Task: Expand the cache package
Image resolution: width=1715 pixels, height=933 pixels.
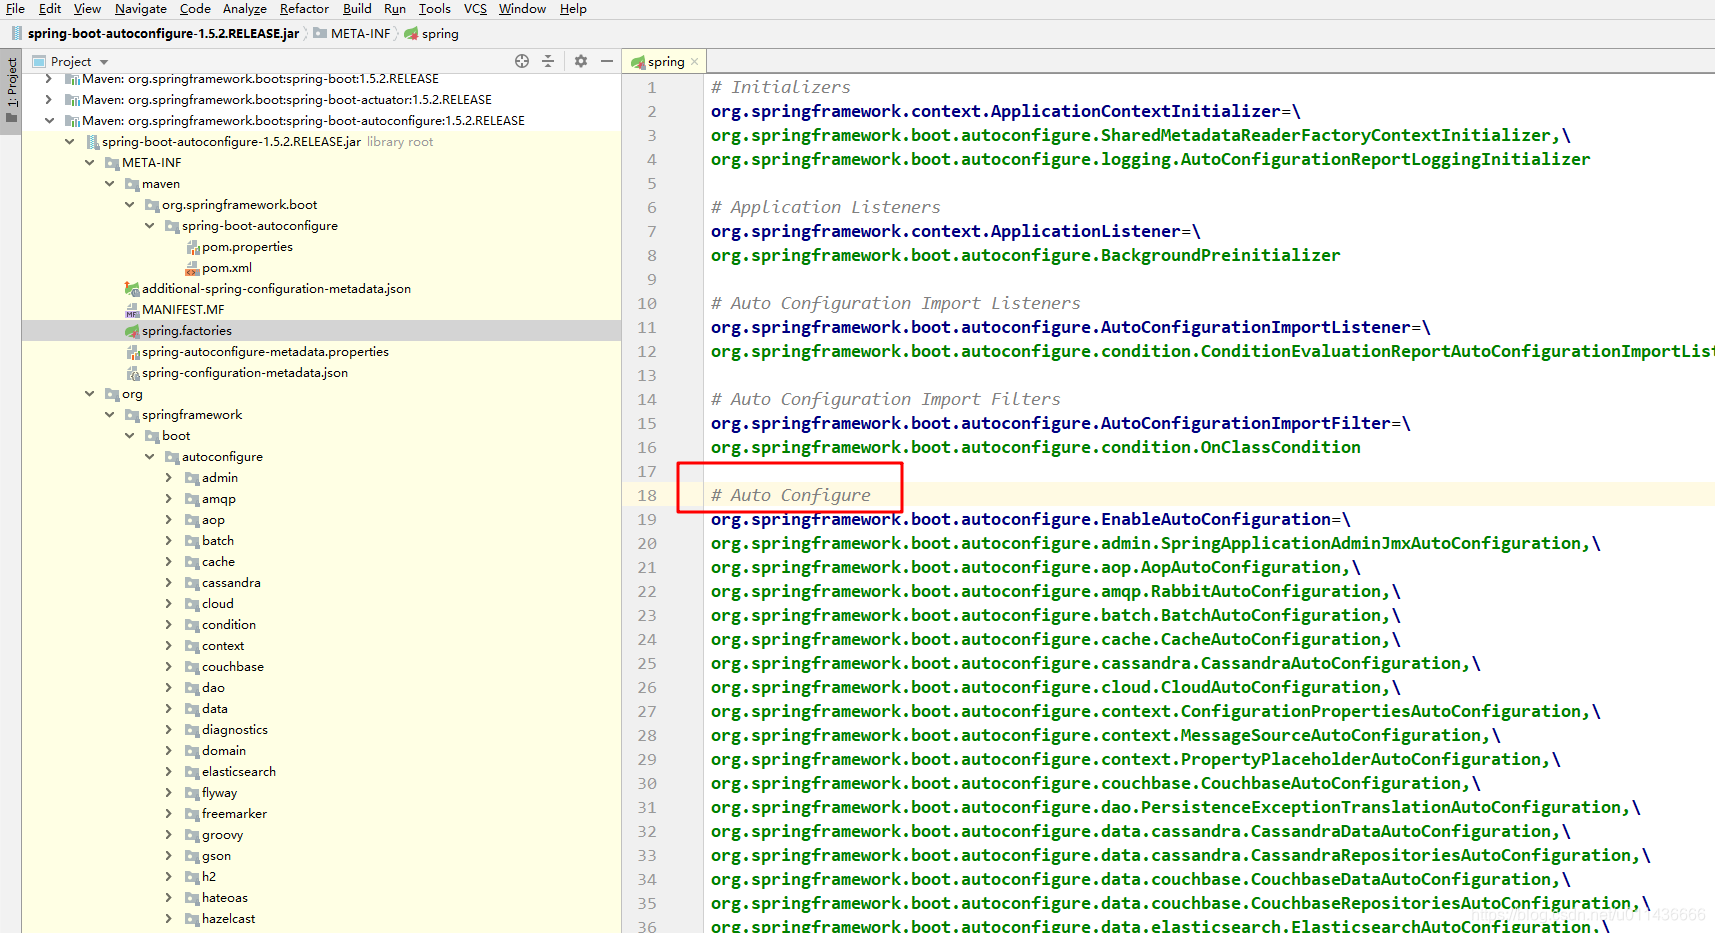Action: pyautogui.click(x=169, y=562)
